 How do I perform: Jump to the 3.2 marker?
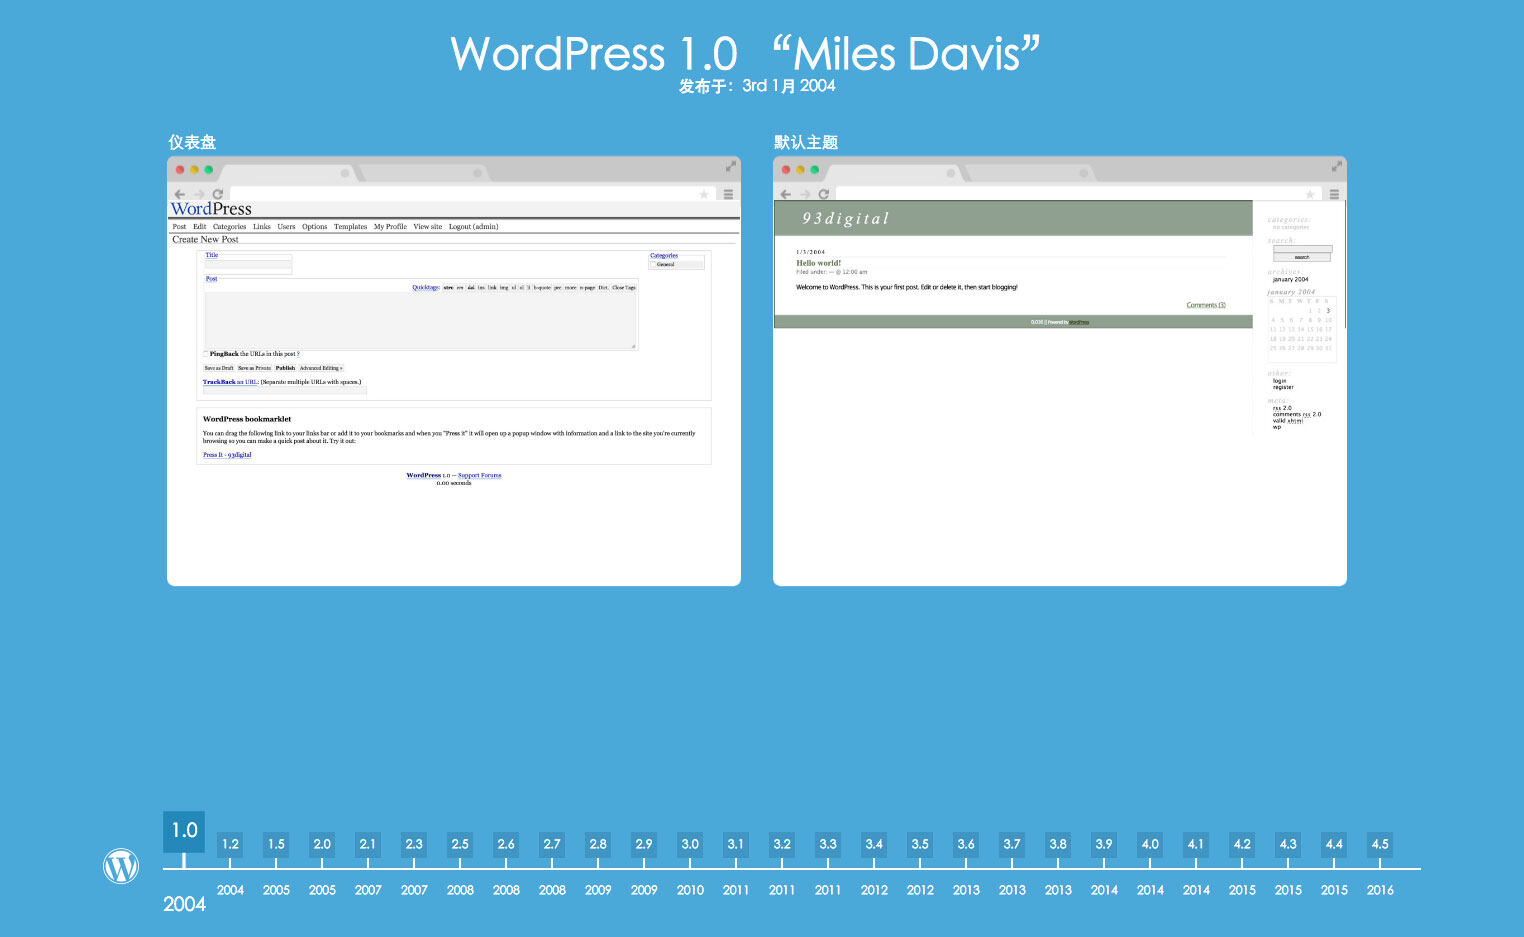[782, 844]
